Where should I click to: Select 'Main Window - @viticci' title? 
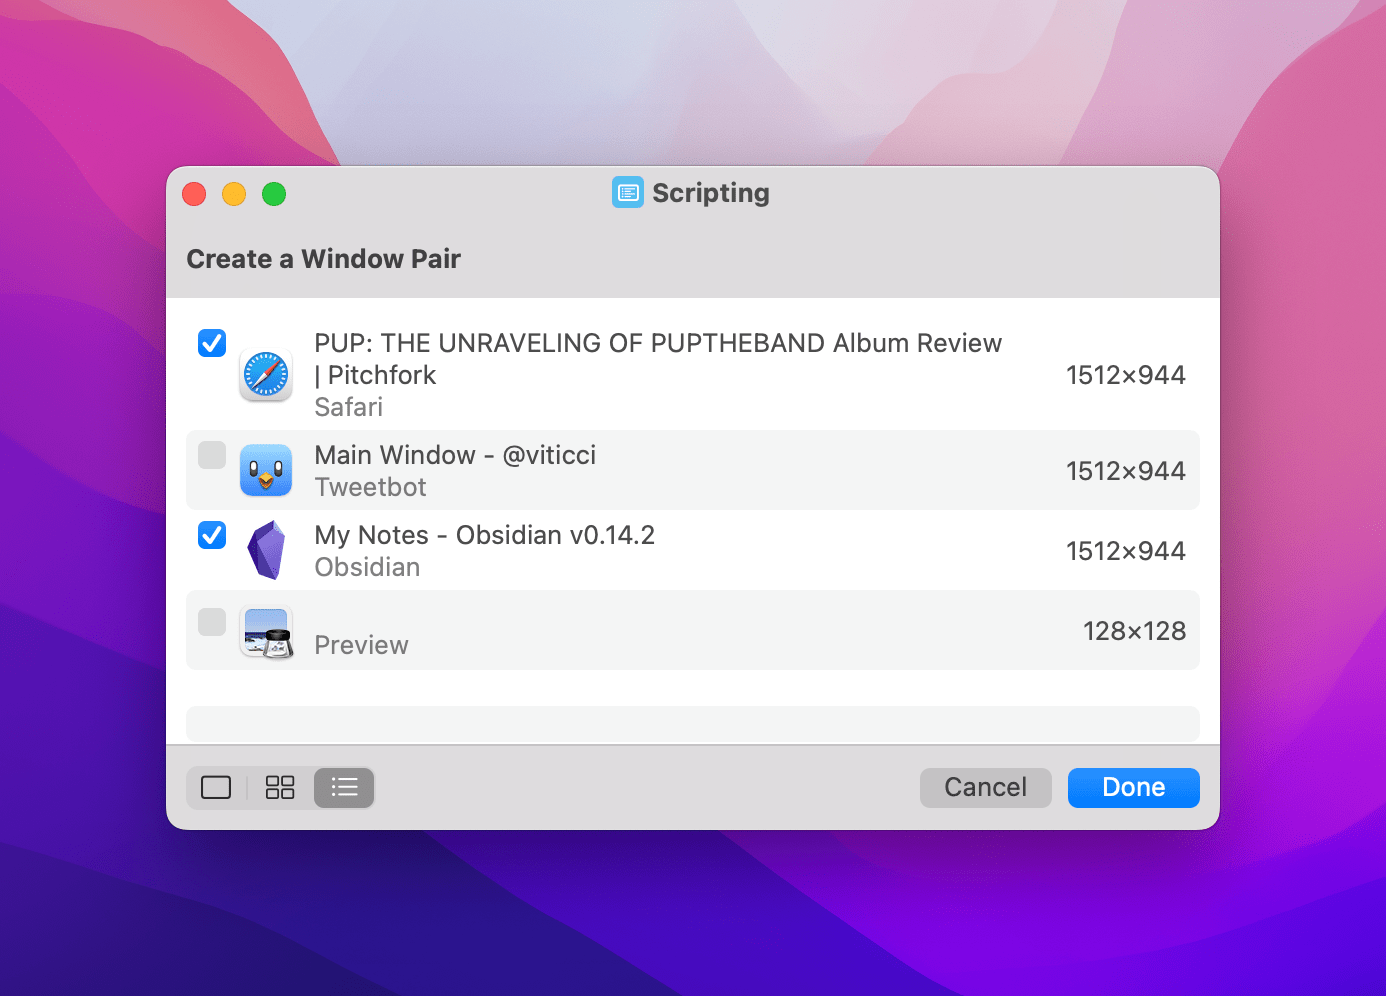point(455,455)
